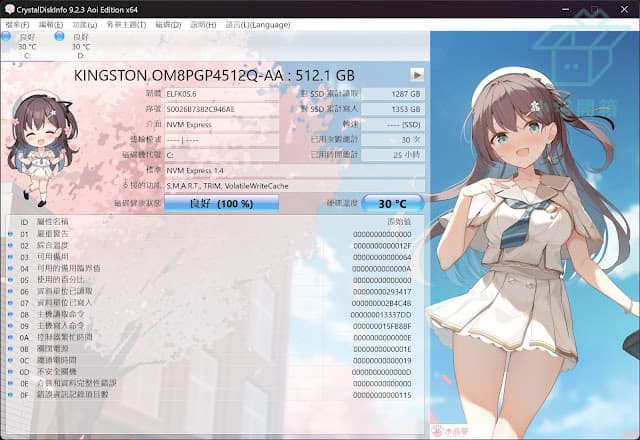Select raw value 00000000015FB88F
This screenshot has height=440, width=640.
(x=382, y=326)
